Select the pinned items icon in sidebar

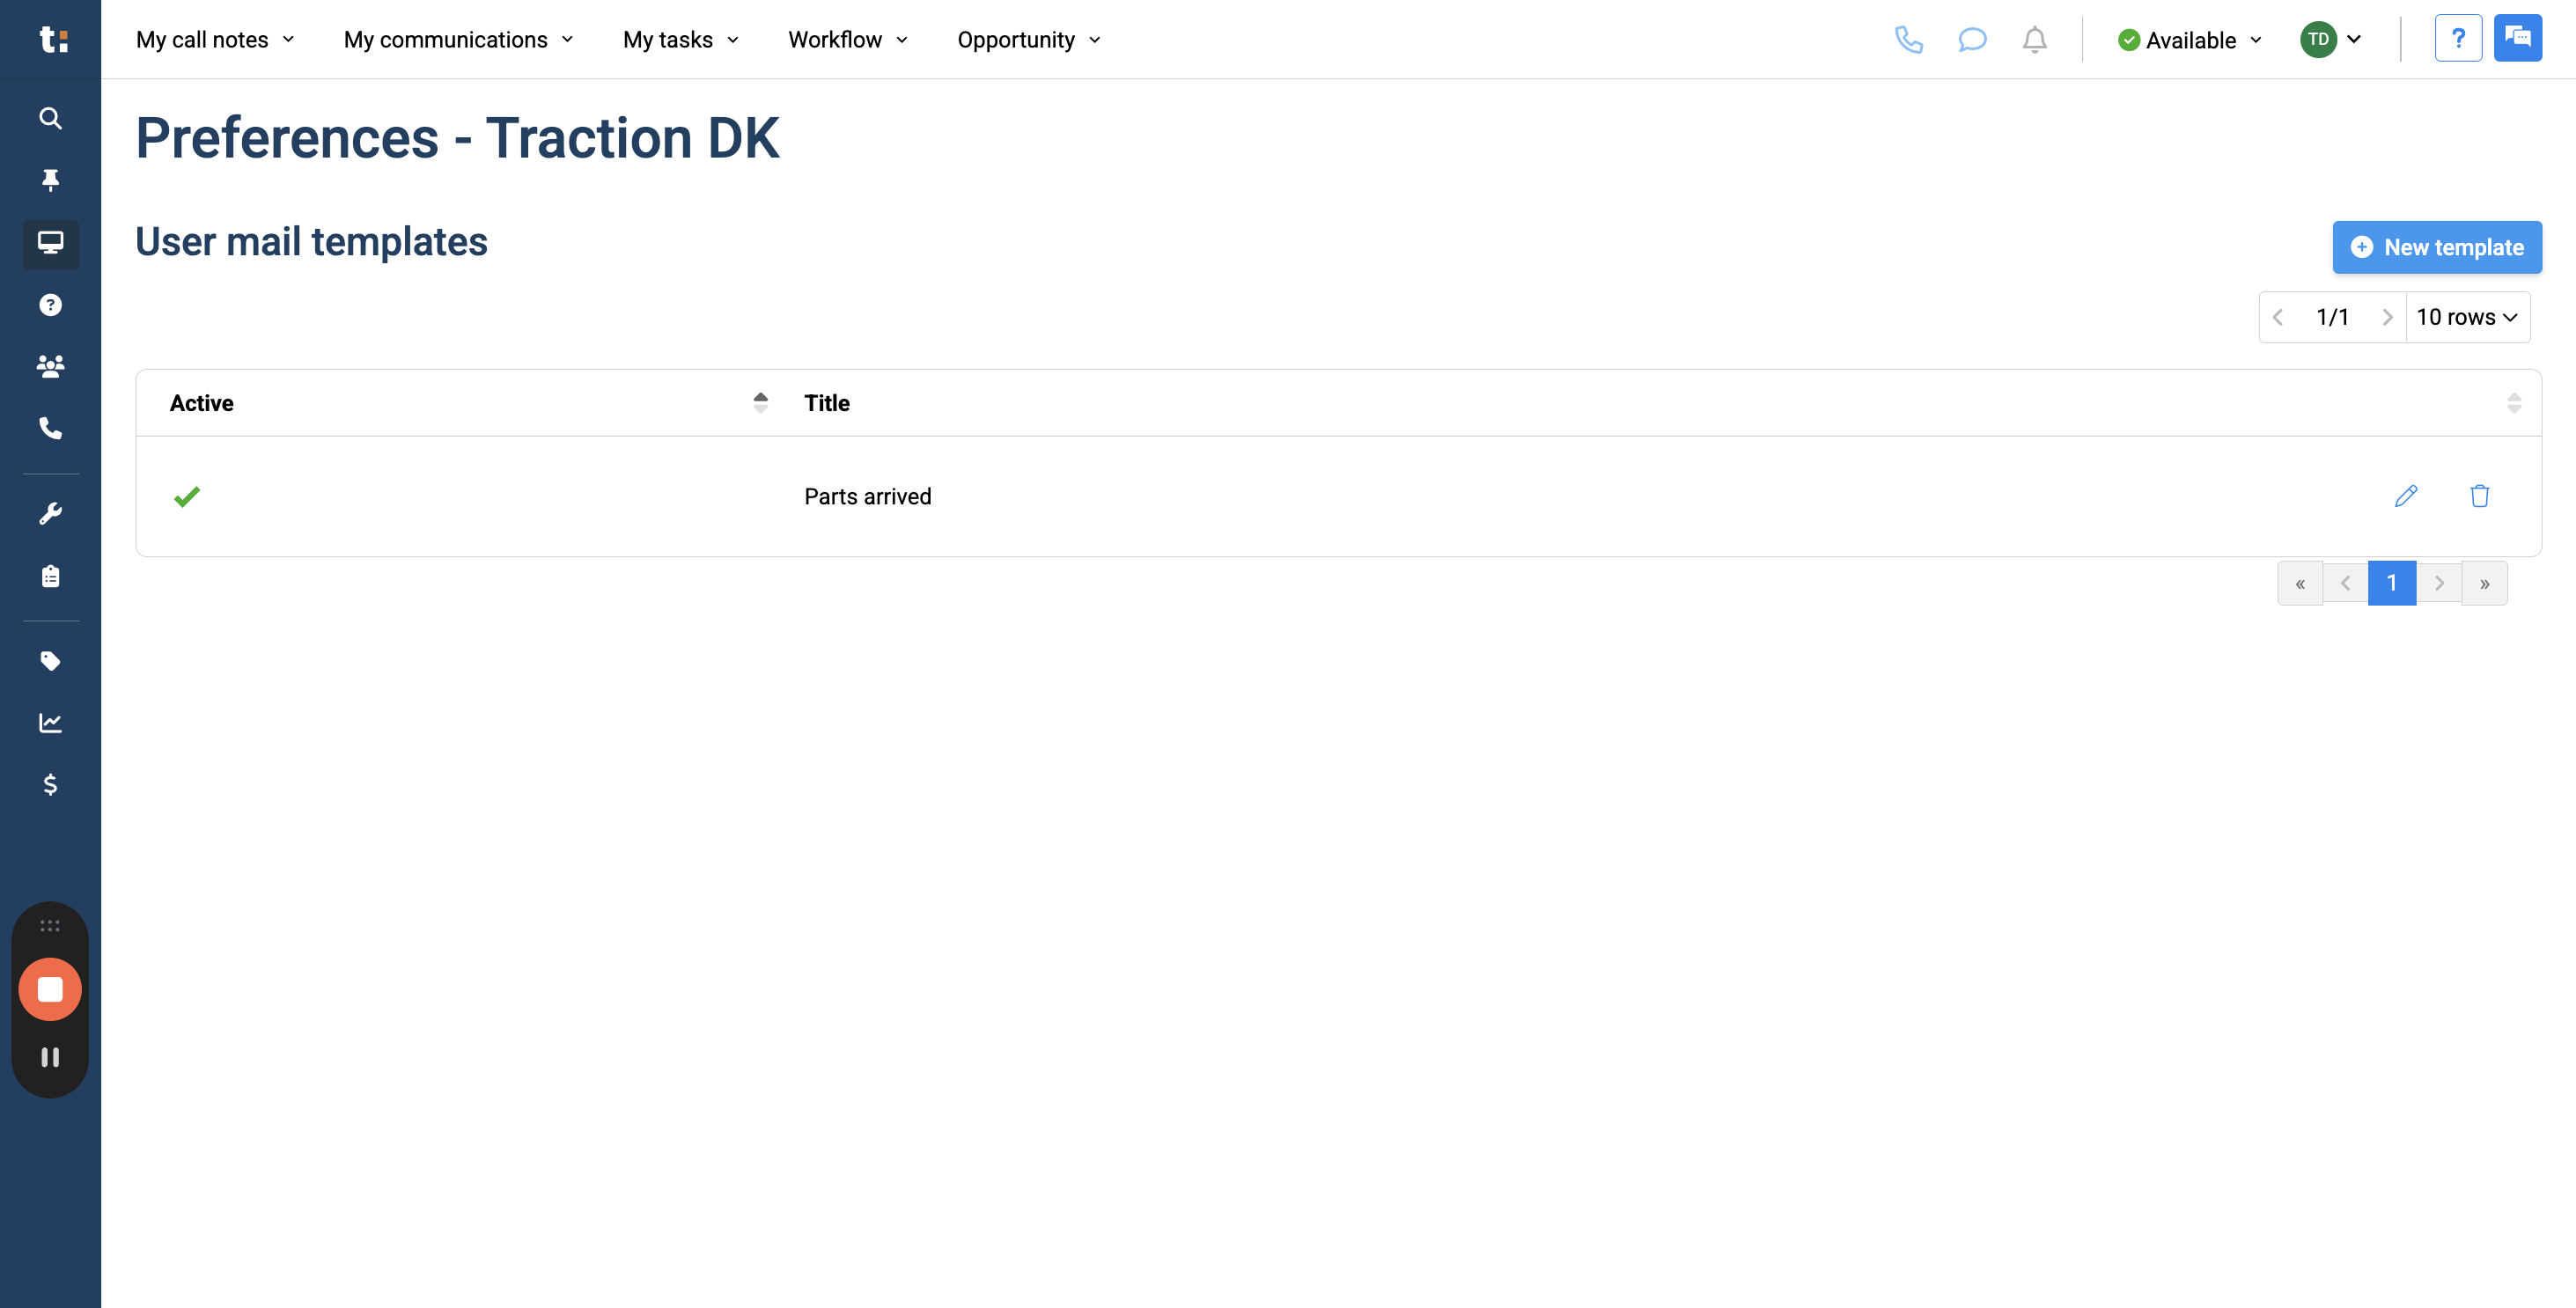point(50,180)
